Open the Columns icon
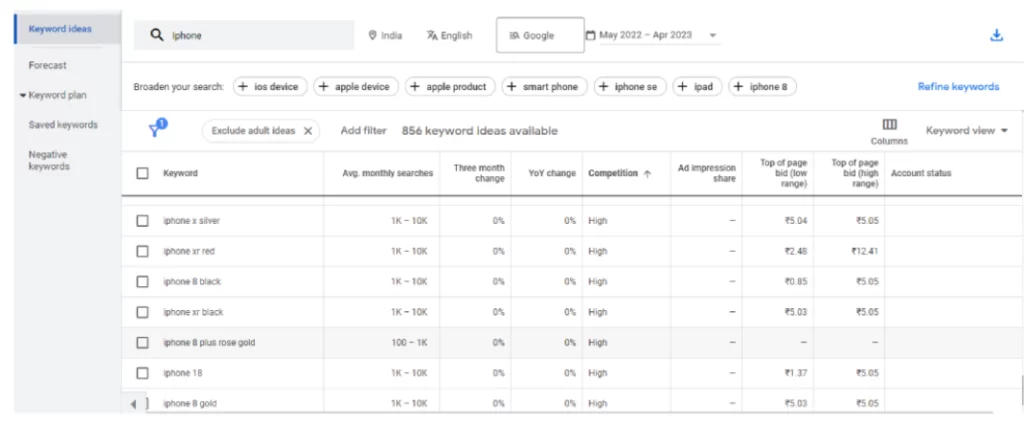This screenshot has height=423, width=1024. (889, 125)
